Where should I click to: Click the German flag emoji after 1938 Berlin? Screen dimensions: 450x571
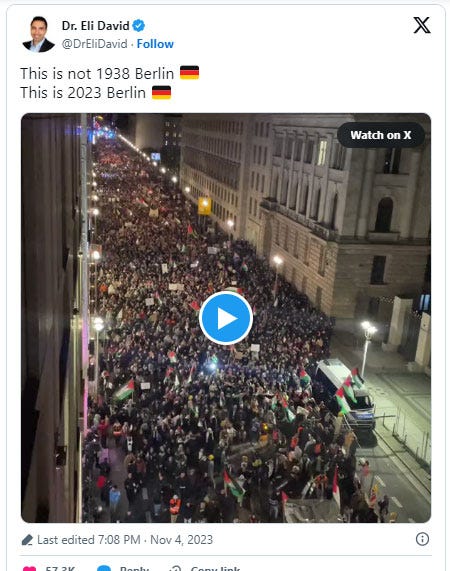tap(190, 73)
